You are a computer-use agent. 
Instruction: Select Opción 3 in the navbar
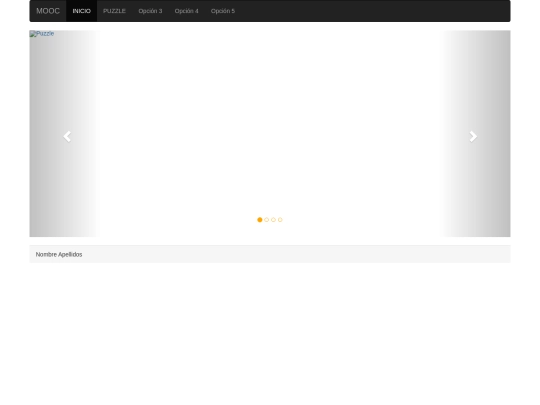(x=150, y=11)
